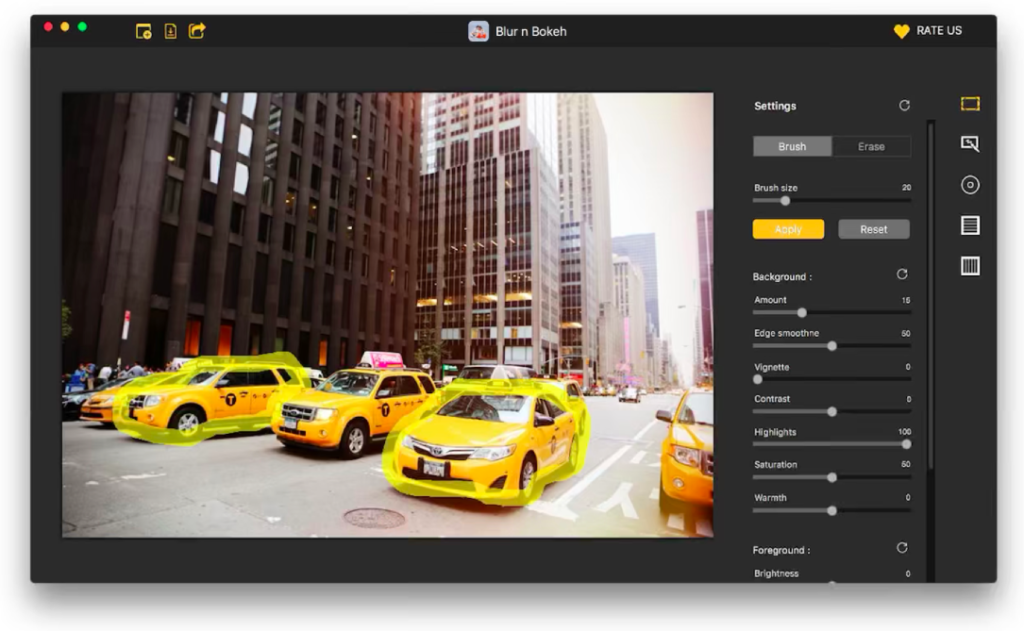Adjust the Saturation slider
Image resolution: width=1024 pixels, height=631 pixels.
[832, 477]
